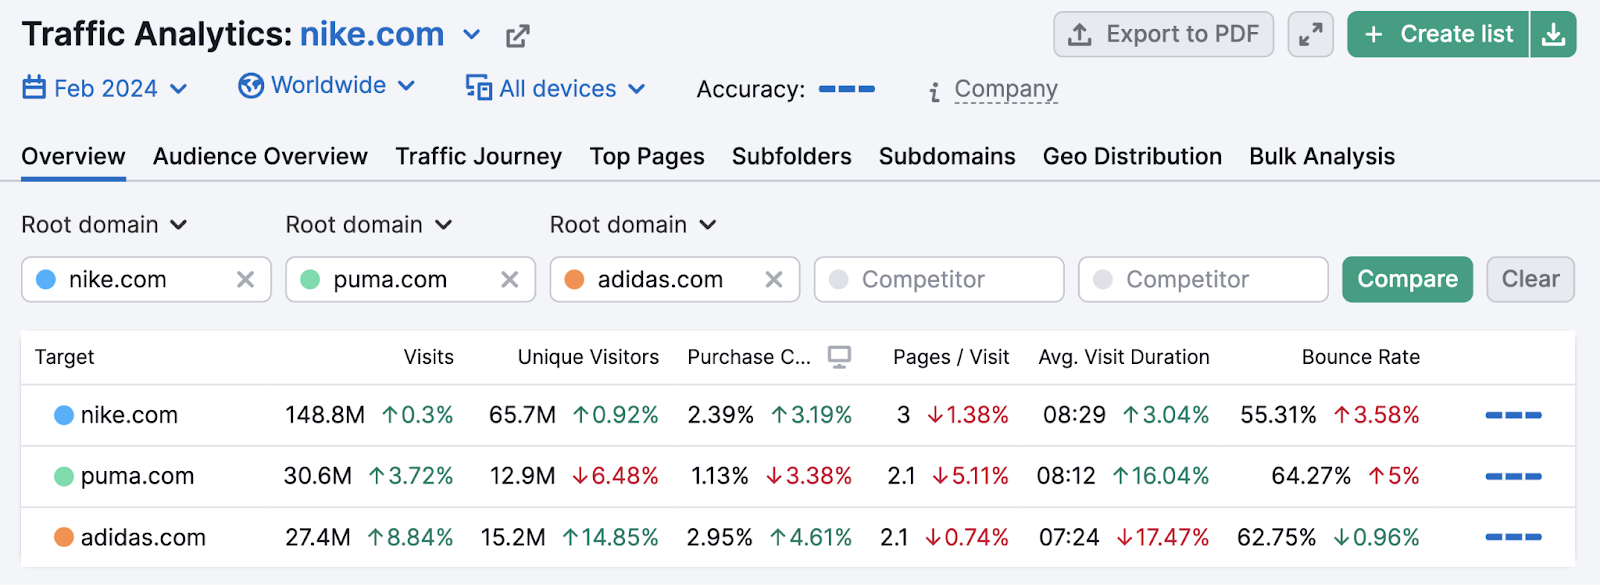
Task: Open the All devices dropdown
Action: point(556,88)
